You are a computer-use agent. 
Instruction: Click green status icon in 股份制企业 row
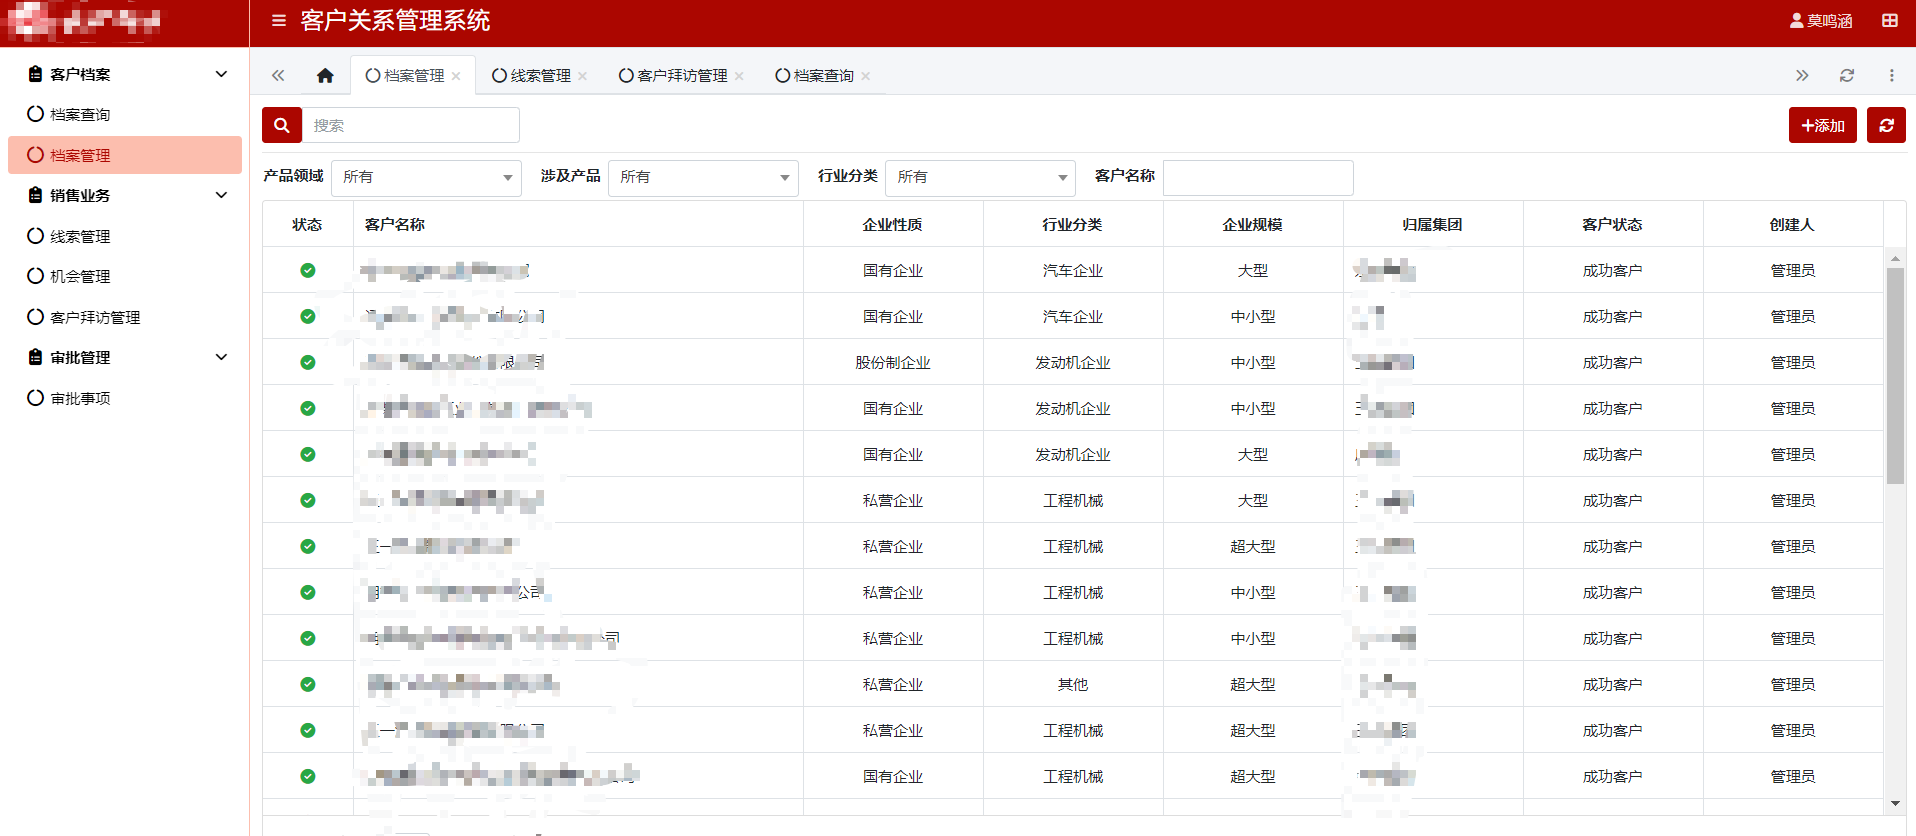[308, 362]
